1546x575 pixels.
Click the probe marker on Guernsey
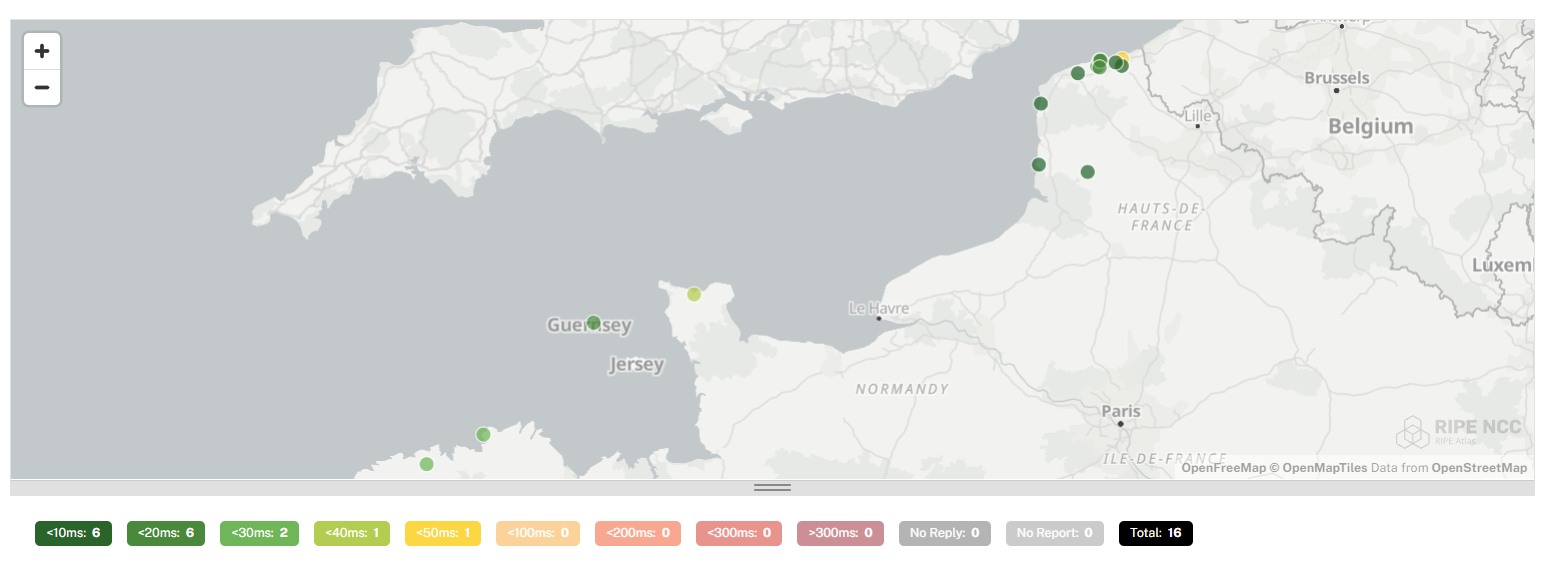(x=593, y=323)
